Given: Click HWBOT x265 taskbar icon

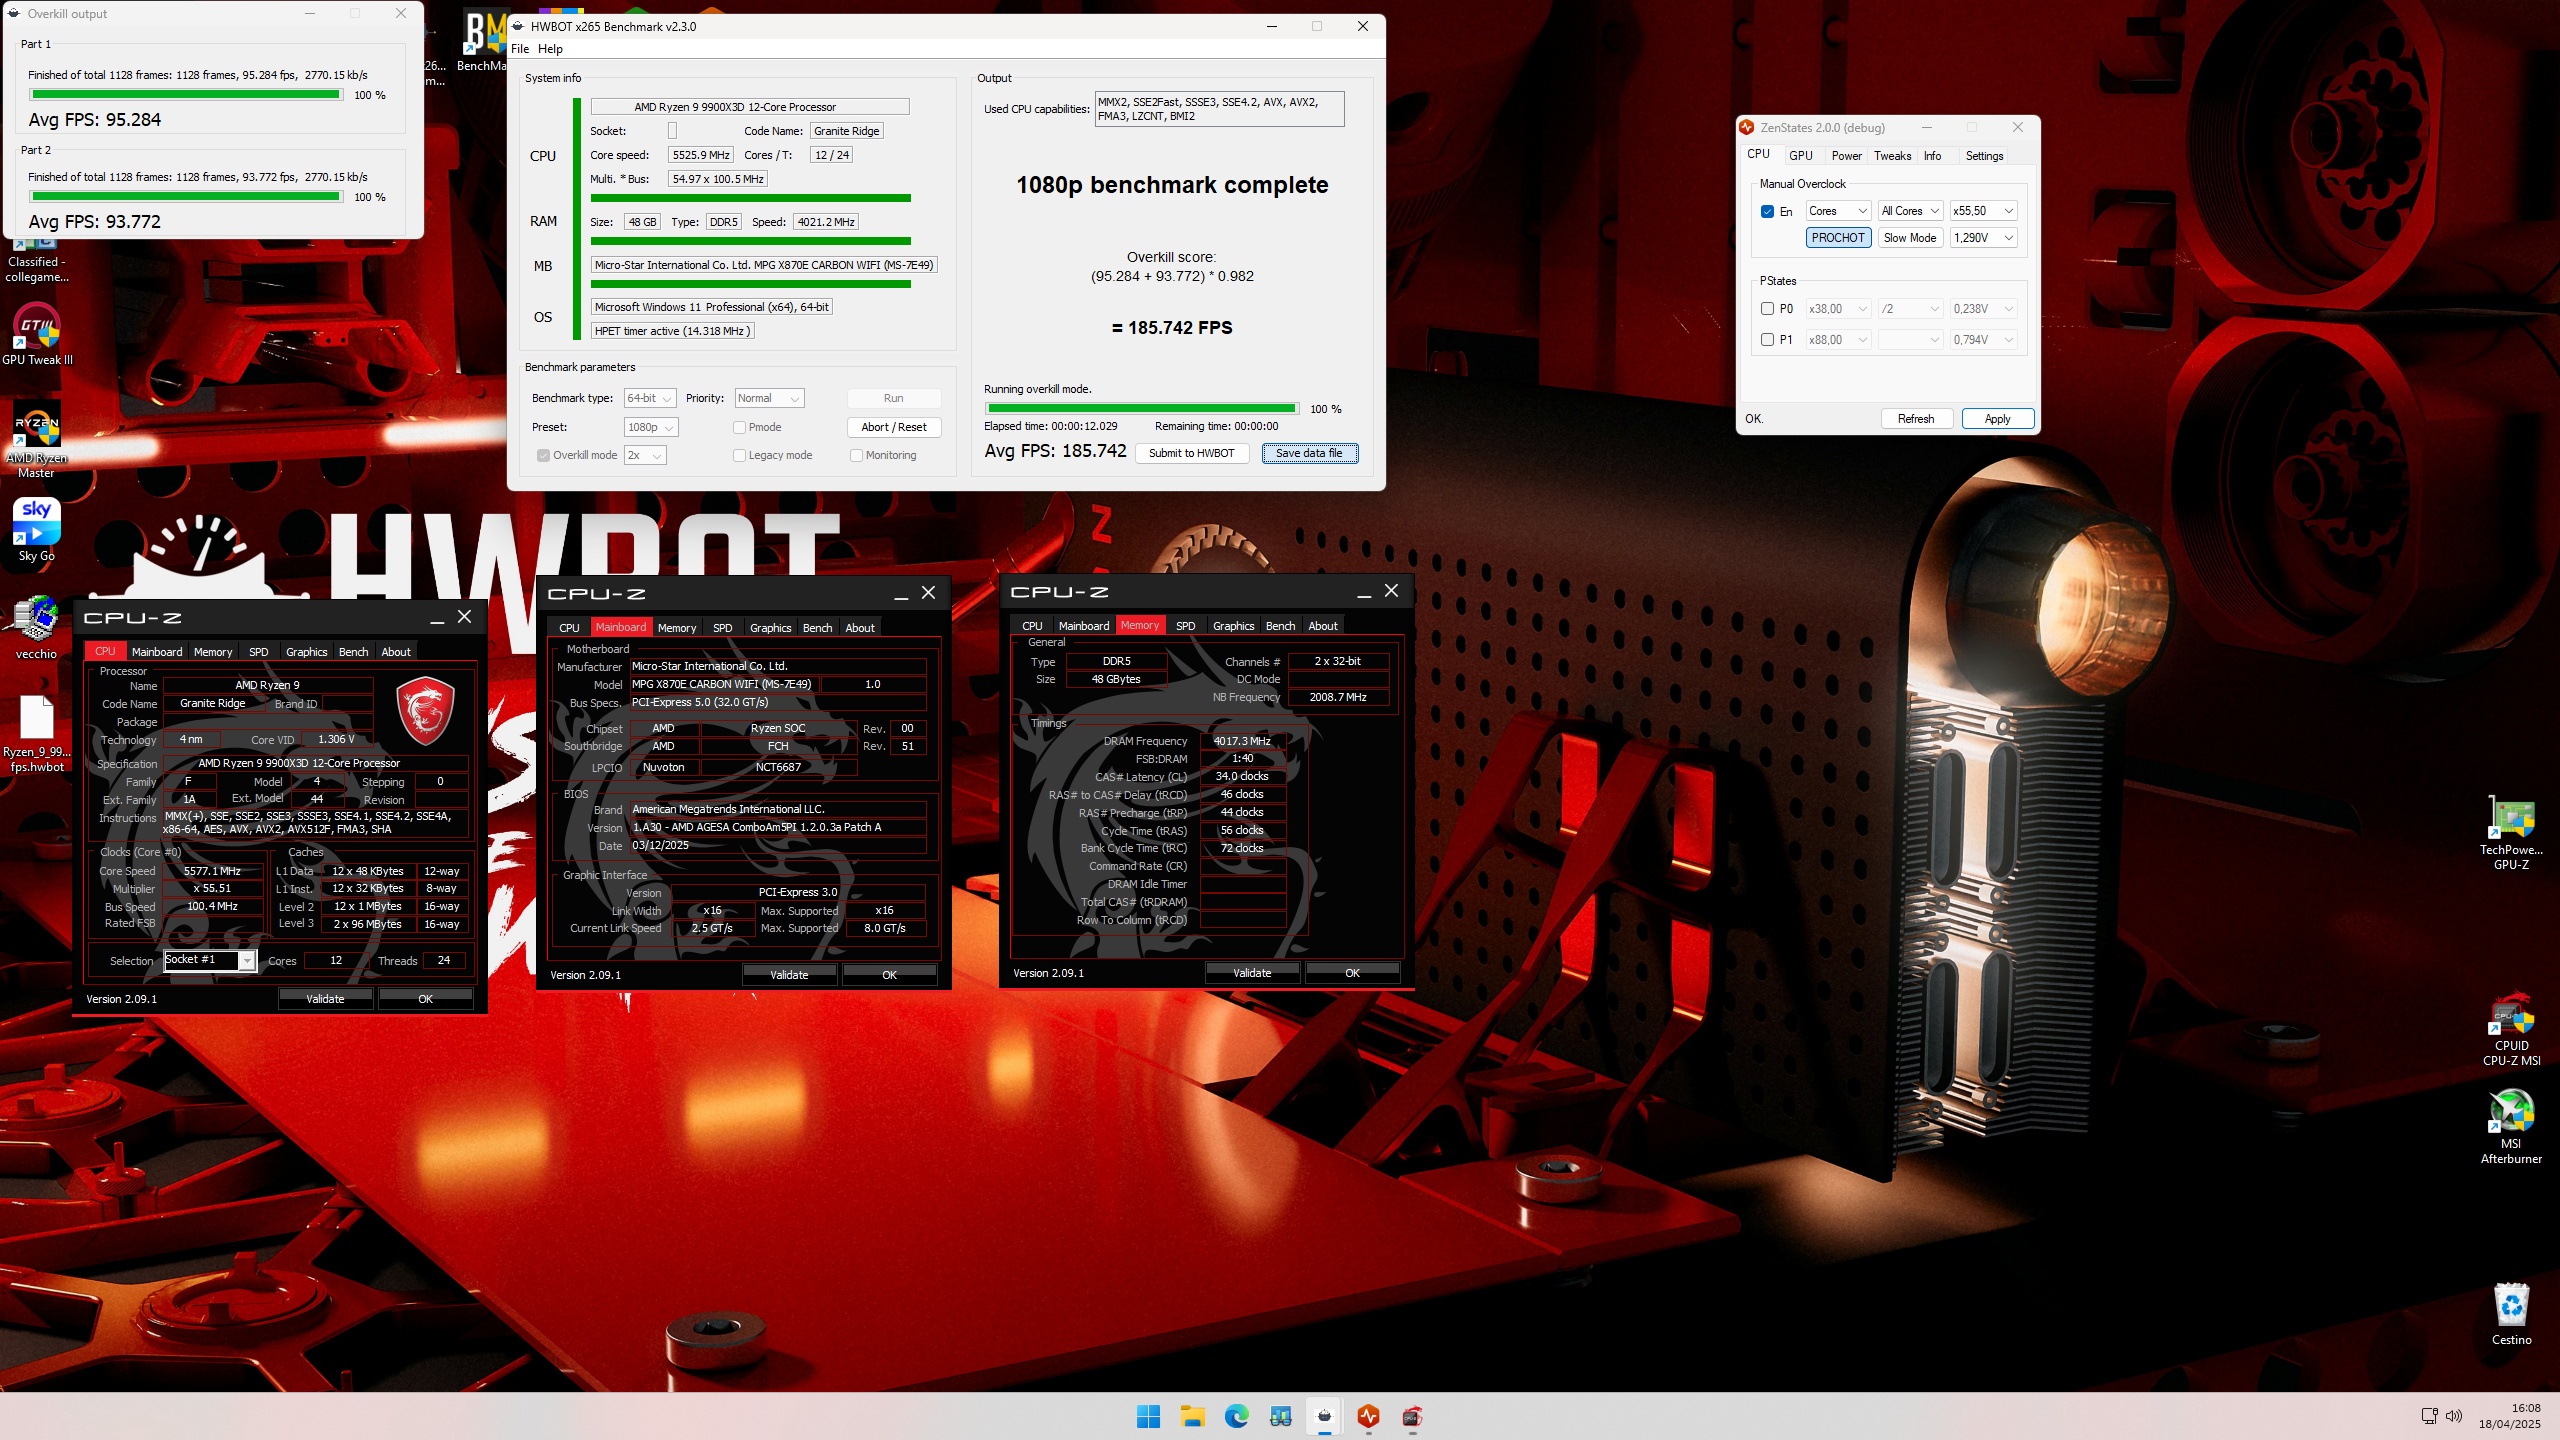Looking at the screenshot, I should click(x=1324, y=1416).
